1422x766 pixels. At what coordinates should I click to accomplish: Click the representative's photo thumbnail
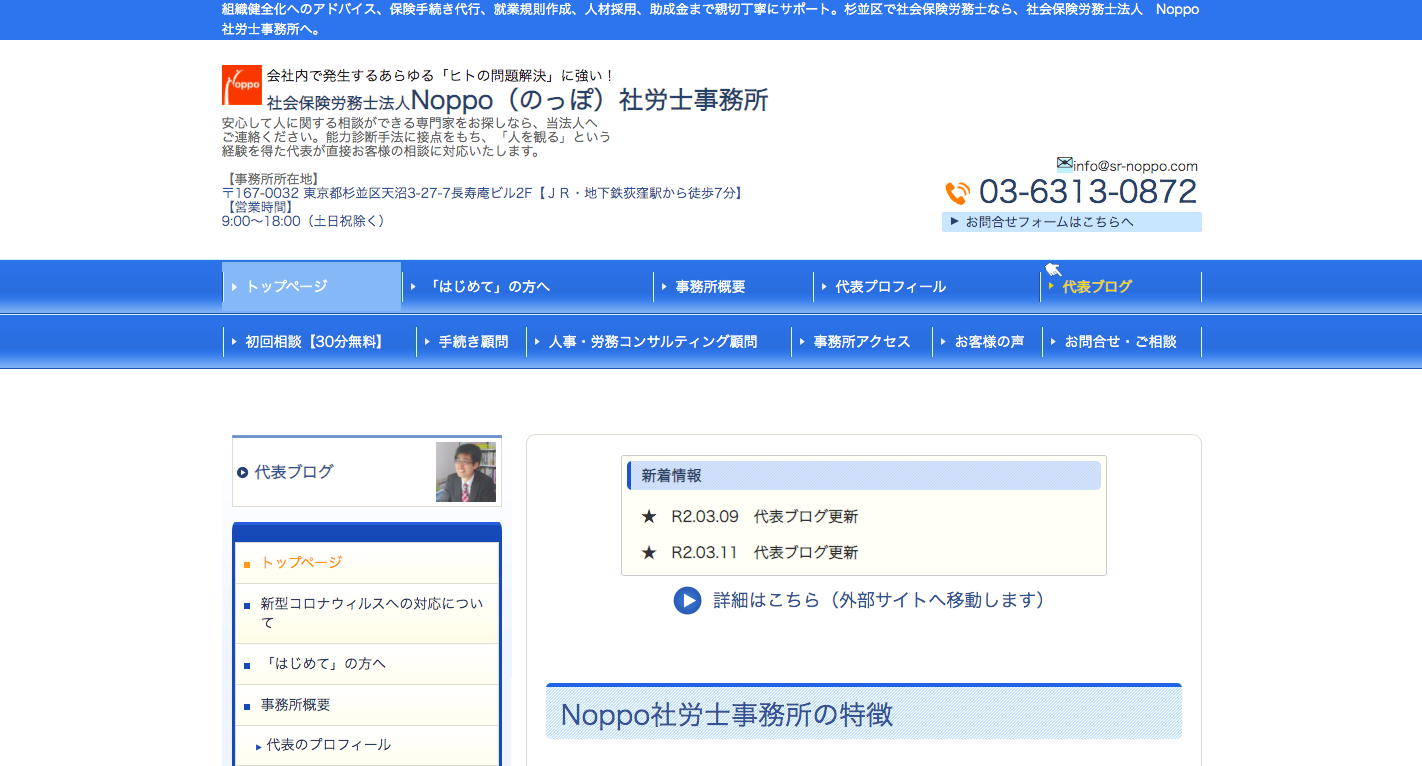pos(465,472)
